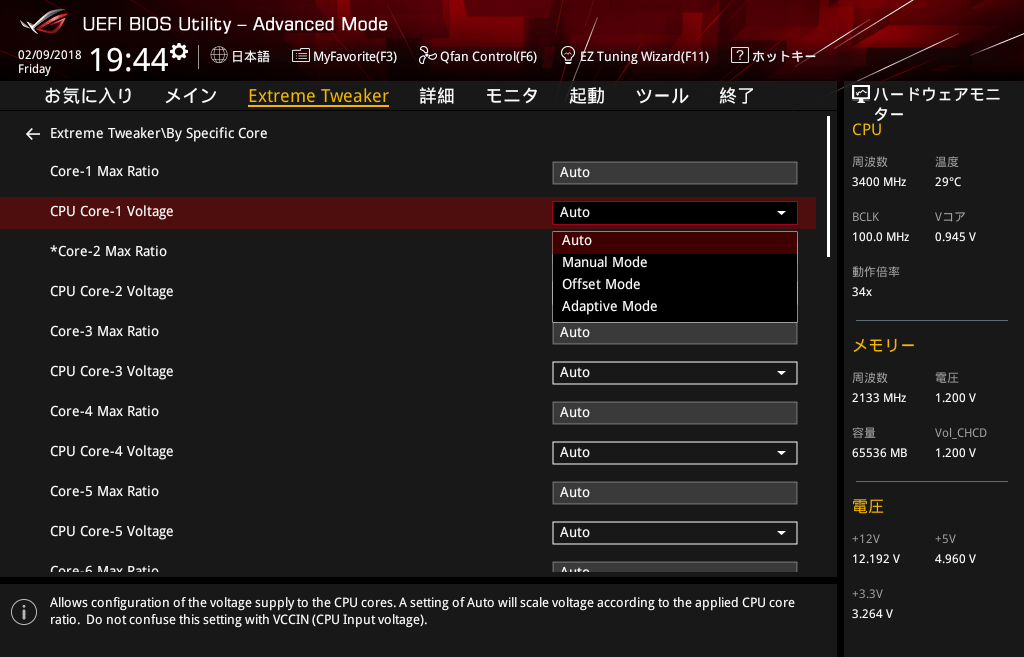Collapse the CPU Core-1 Voltage dropdown
This screenshot has width=1024, height=657.
click(675, 212)
